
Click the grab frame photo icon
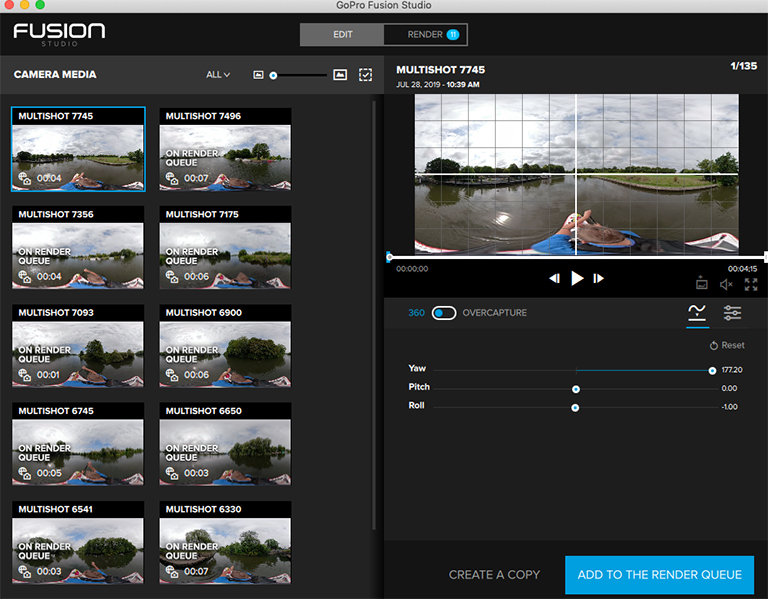point(701,283)
